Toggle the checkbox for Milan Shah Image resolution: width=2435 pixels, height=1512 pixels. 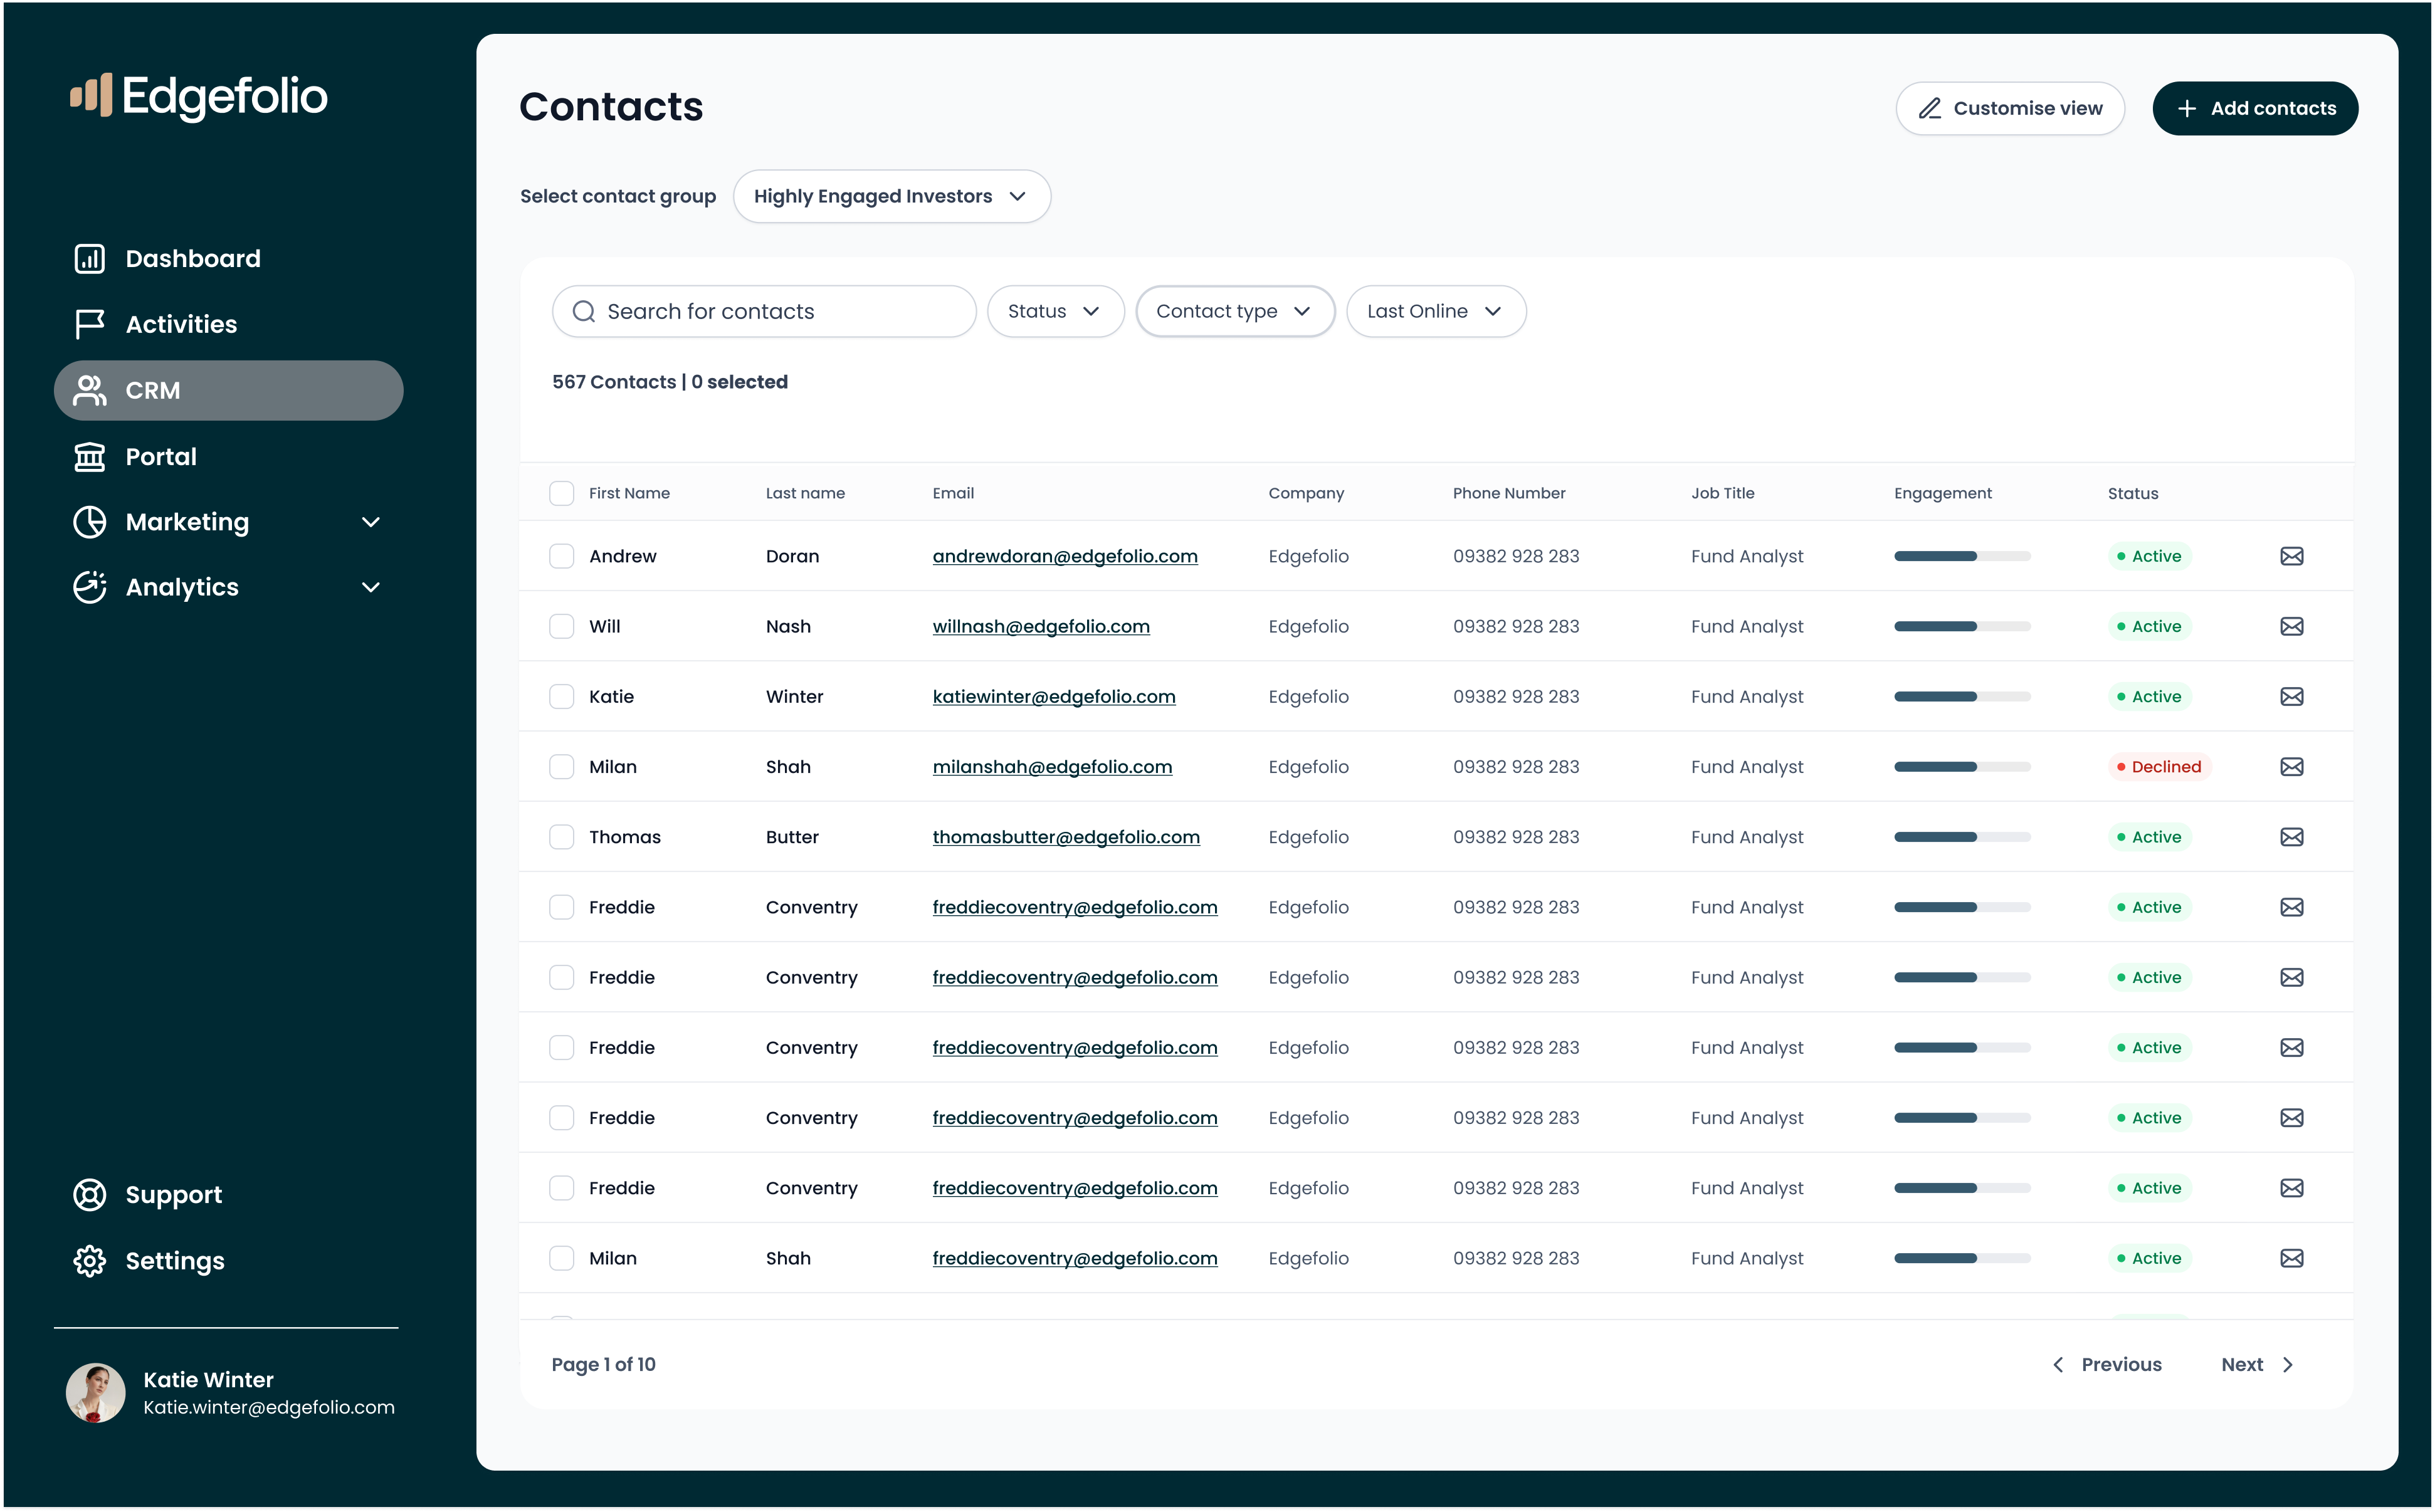(561, 767)
